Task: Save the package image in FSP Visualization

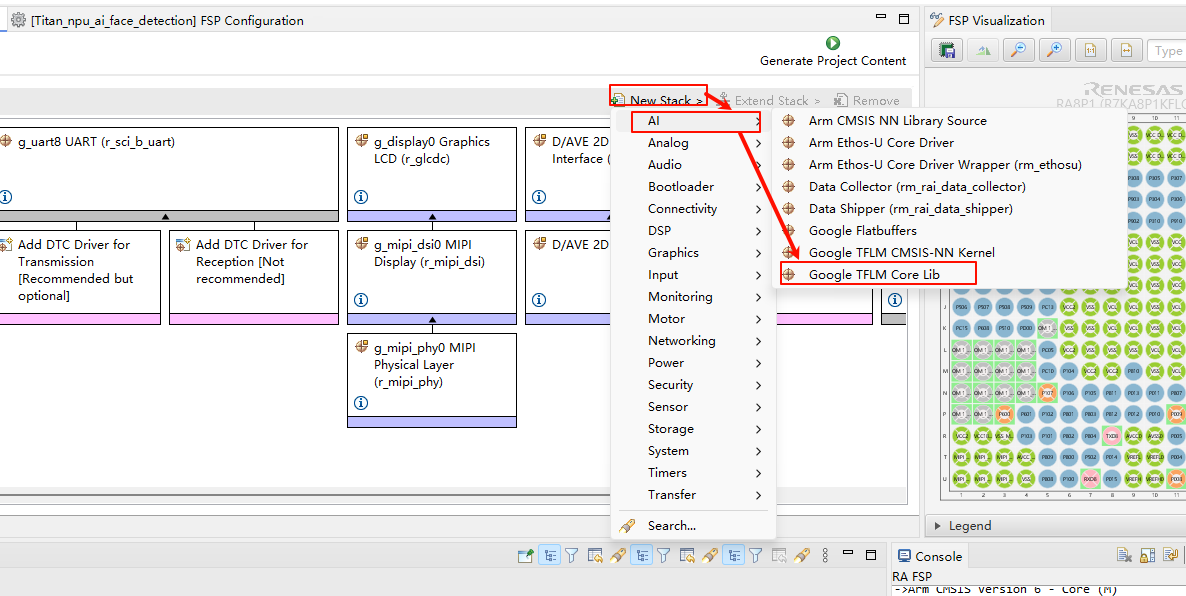Action: (947, 50)
